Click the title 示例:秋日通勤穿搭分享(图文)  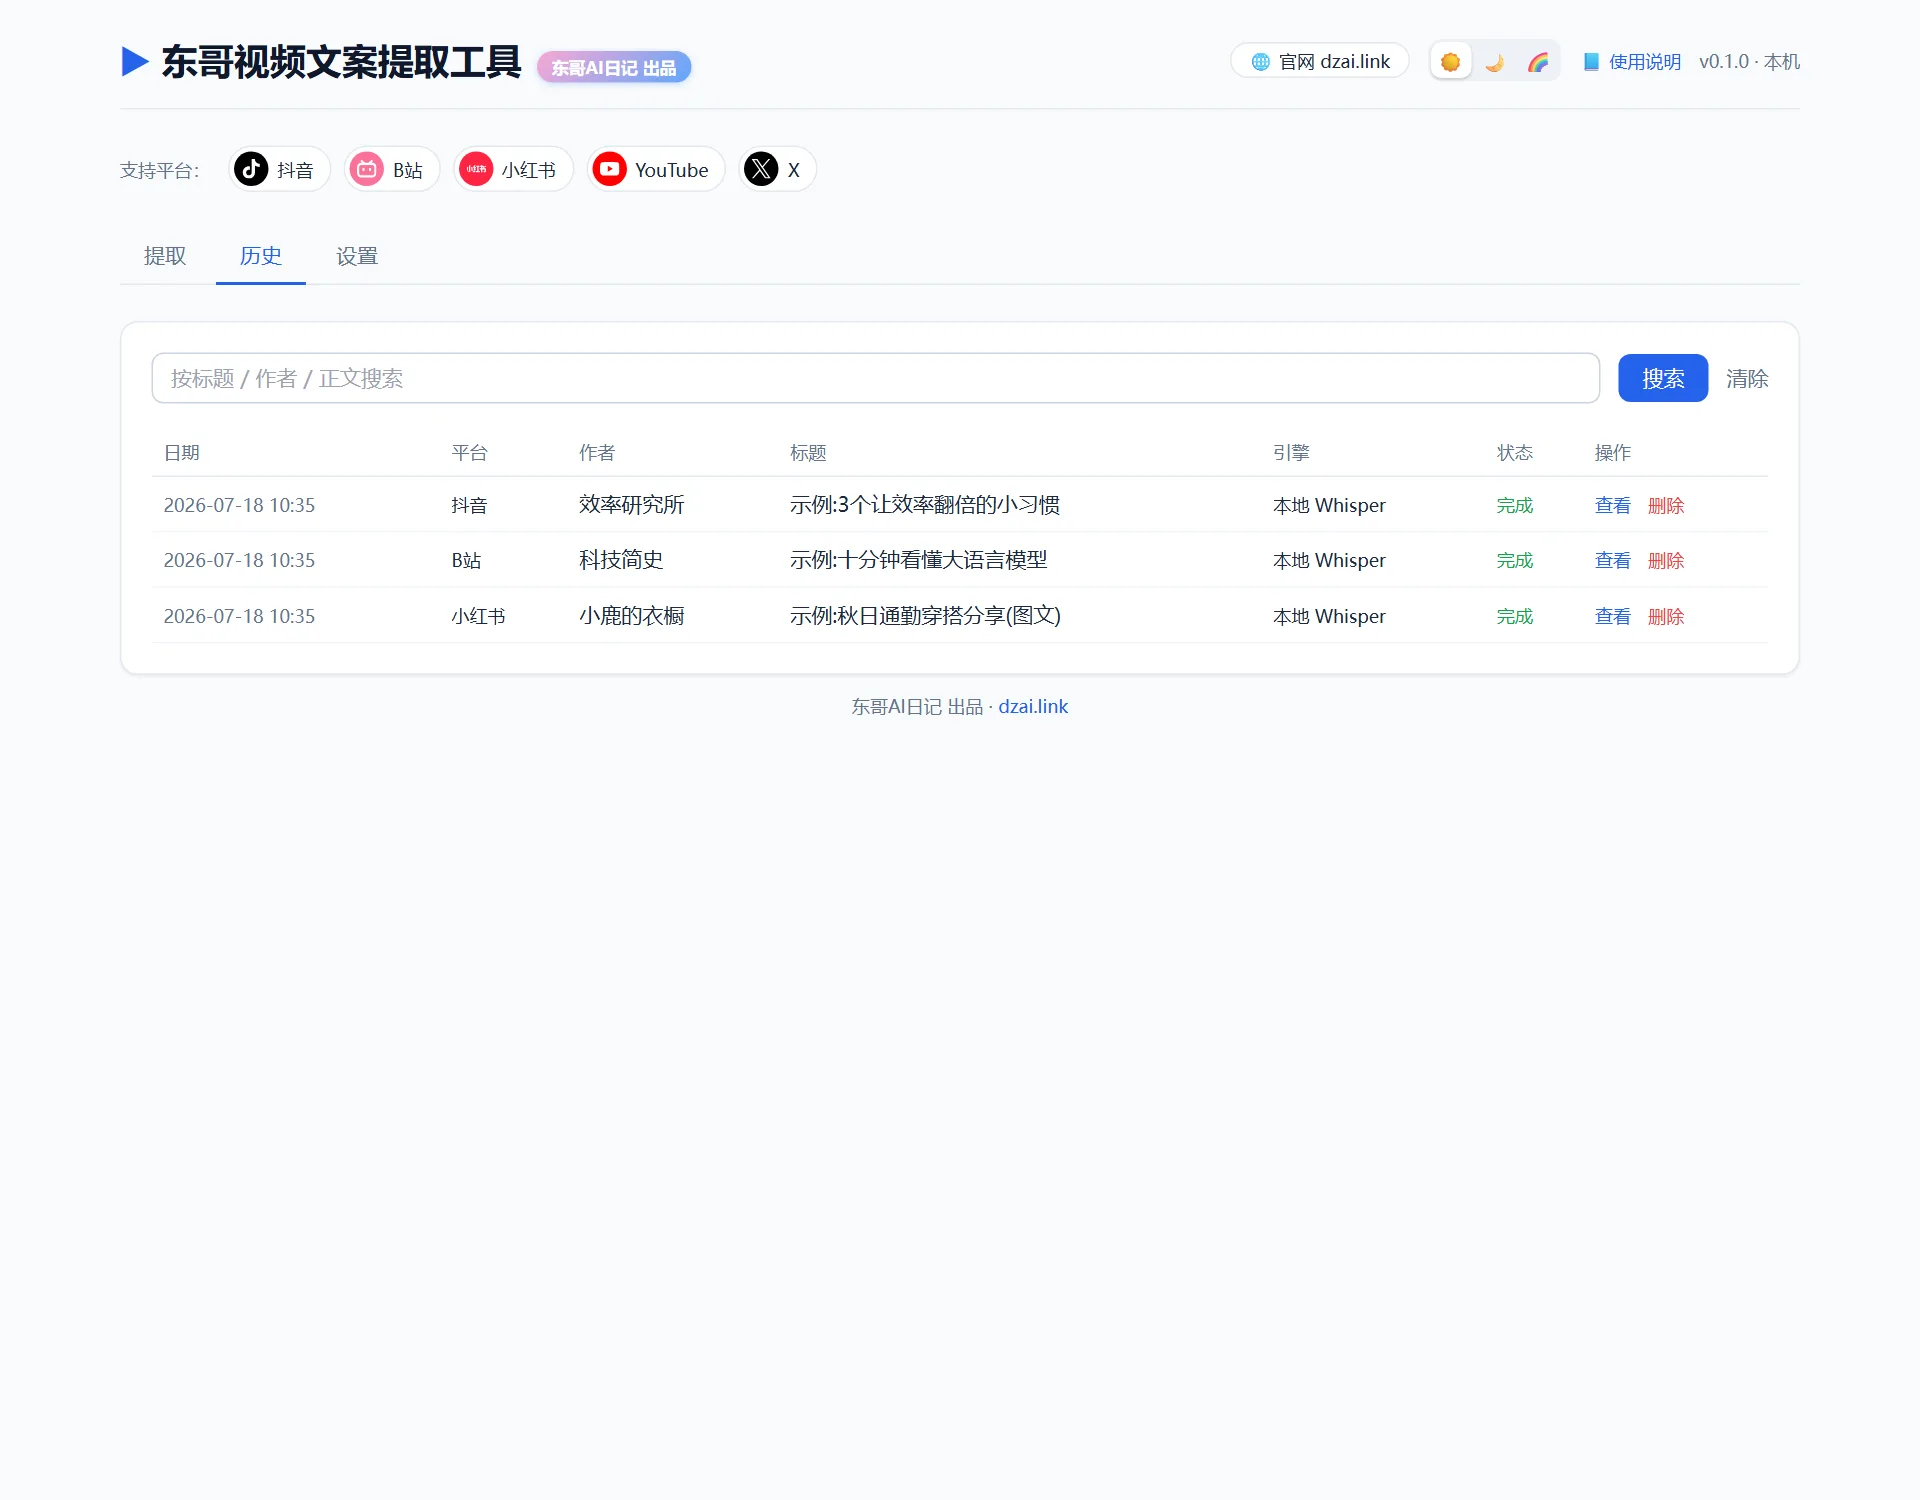[x=925, y=616]
